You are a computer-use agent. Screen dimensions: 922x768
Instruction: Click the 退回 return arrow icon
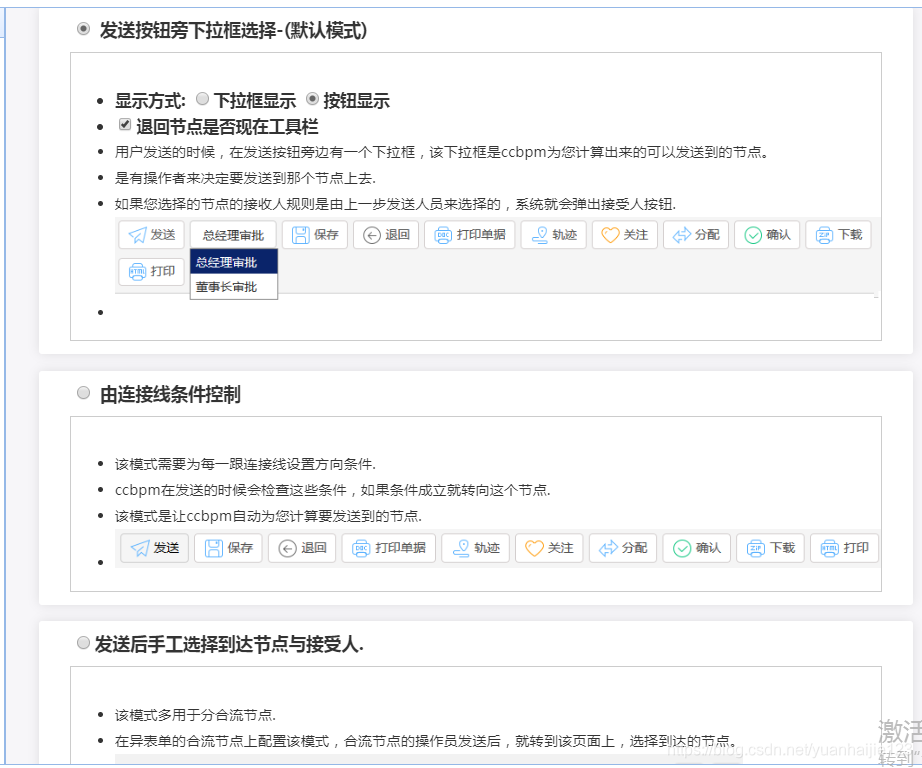[373, 234]
